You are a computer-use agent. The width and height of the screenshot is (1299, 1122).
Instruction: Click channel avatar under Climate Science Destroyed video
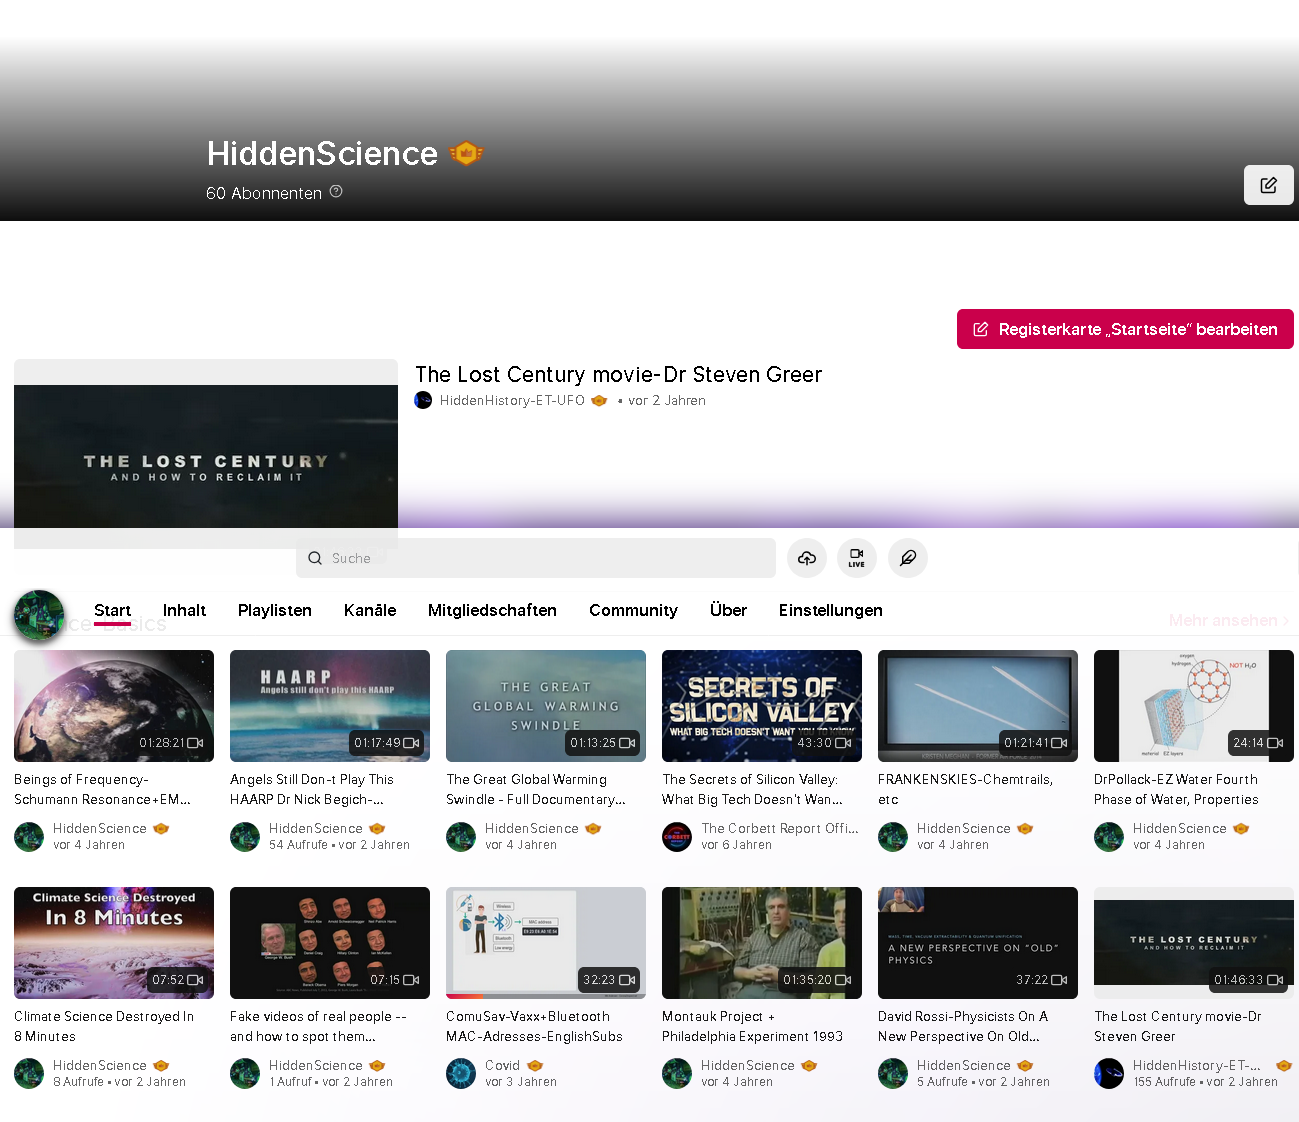click(x=29, y=1073)
